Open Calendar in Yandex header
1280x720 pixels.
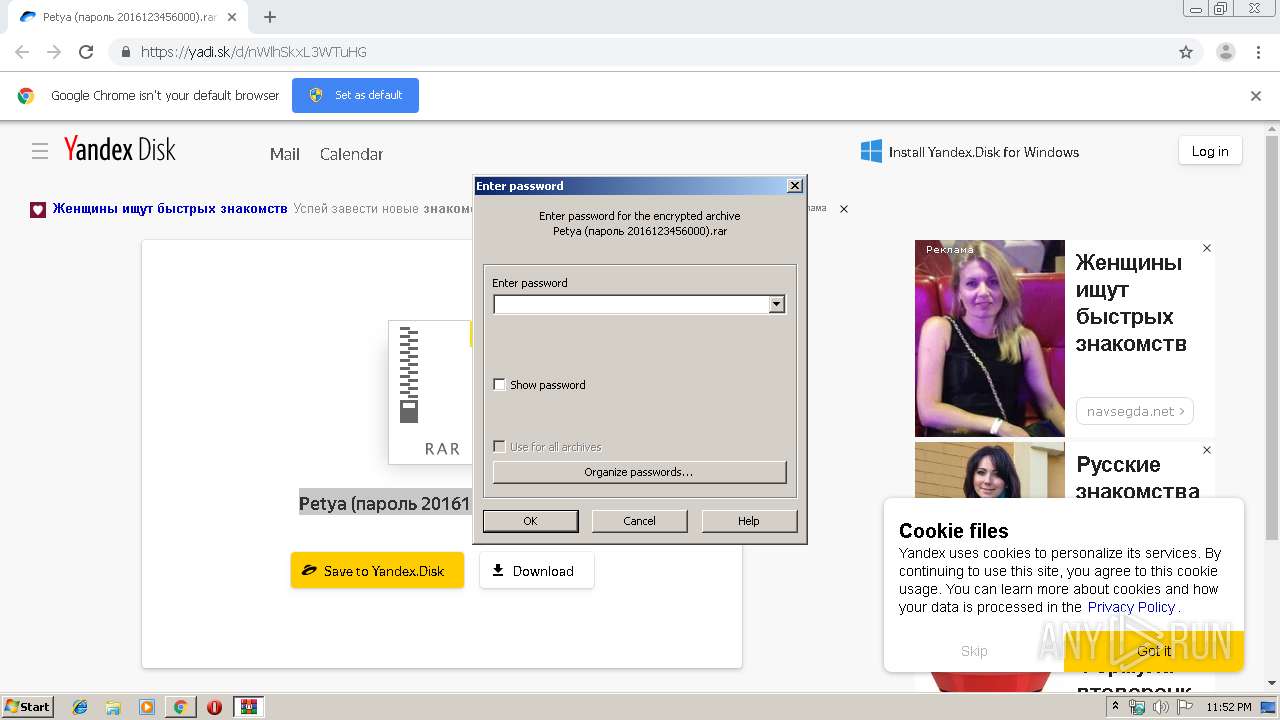tap(351, 154)
